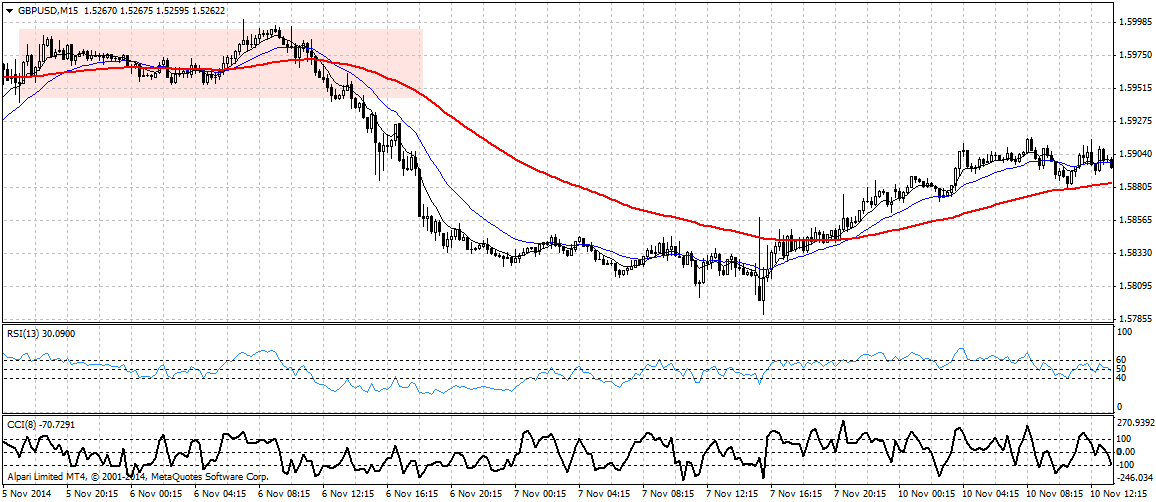Click the CCI scale value 270.9392
1156x502 pixels.
1135,424
